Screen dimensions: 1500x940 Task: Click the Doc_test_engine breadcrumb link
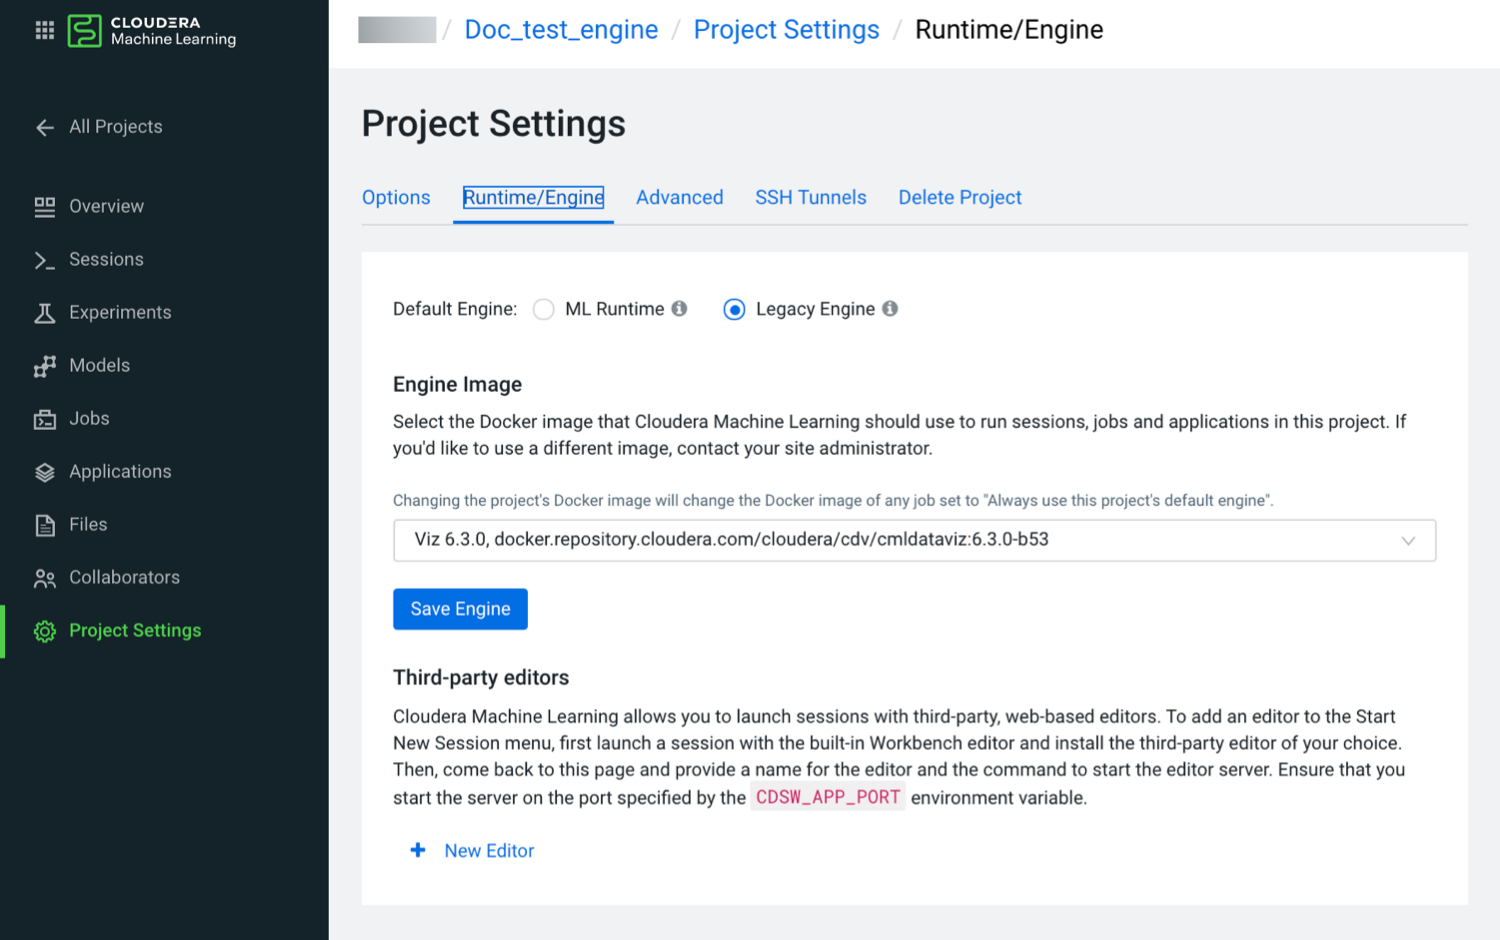(561, 30)
